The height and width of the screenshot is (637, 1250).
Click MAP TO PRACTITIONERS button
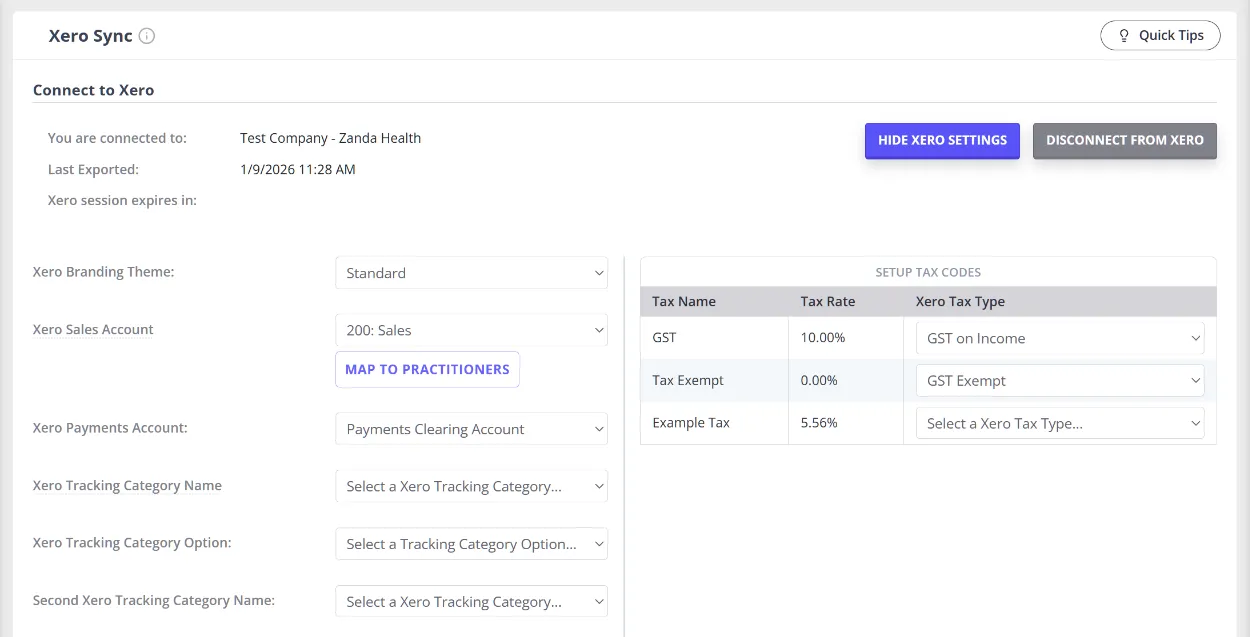point(427,369)
